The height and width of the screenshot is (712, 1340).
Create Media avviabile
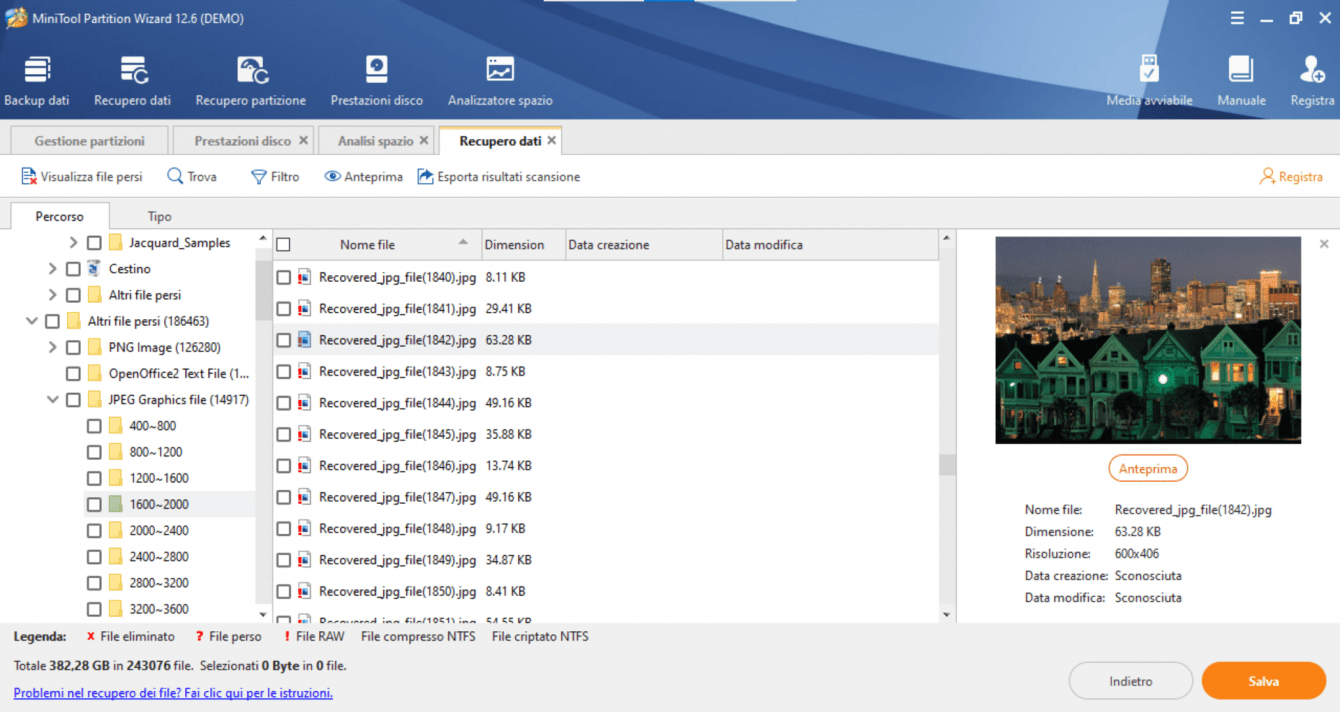[1149, 81]
